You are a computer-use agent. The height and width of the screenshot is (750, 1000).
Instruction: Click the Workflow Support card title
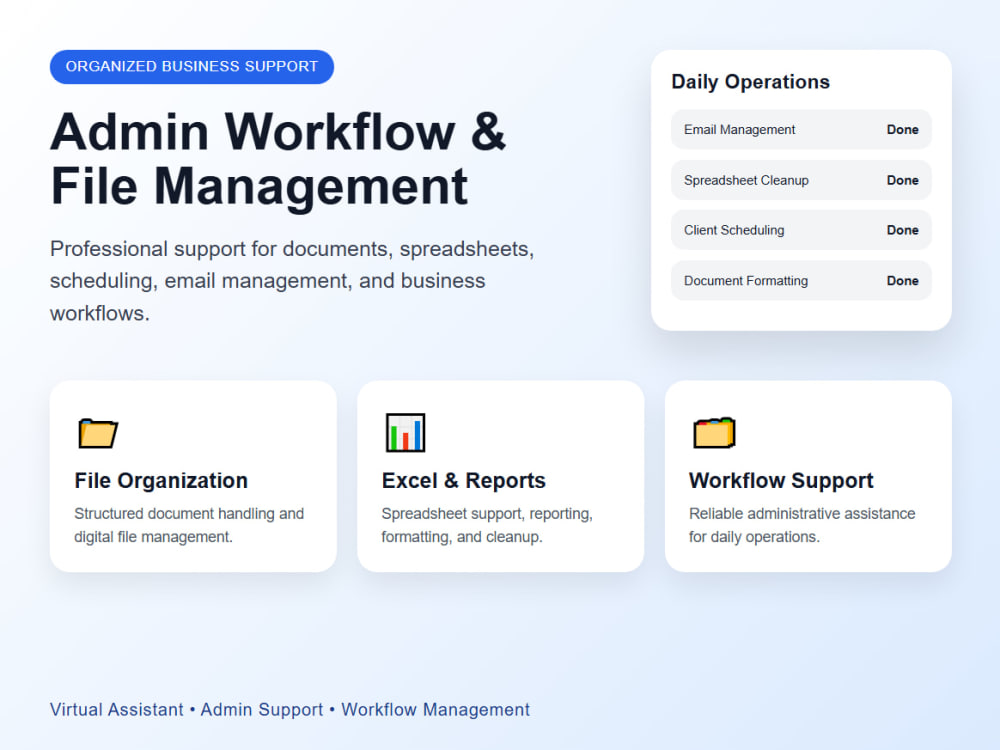click(x=781, y=480)
